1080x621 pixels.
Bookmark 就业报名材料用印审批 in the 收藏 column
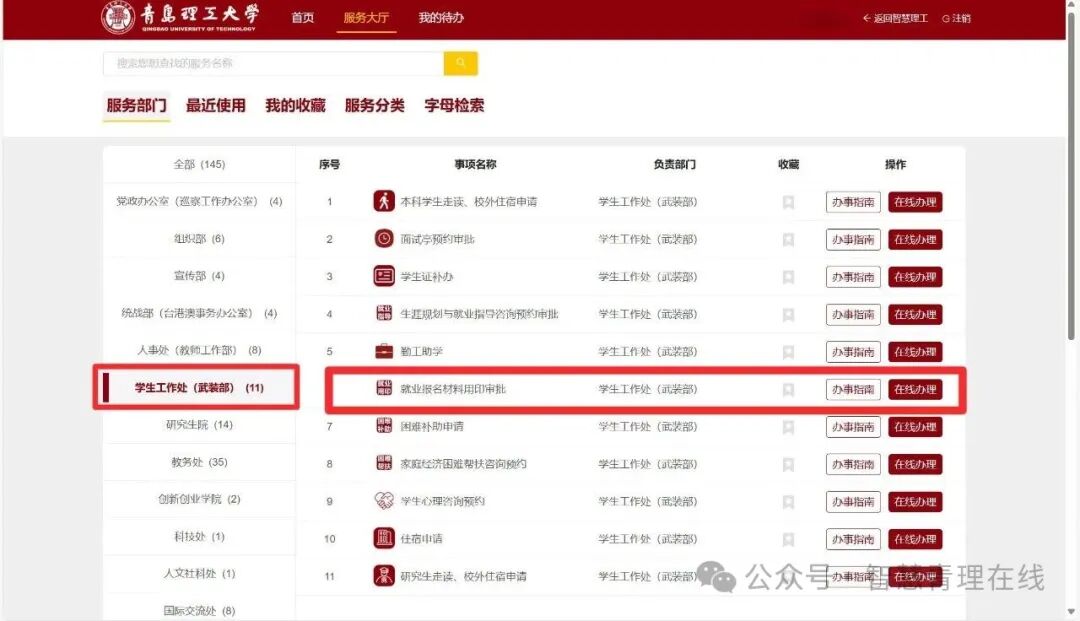tap(789, 390)
